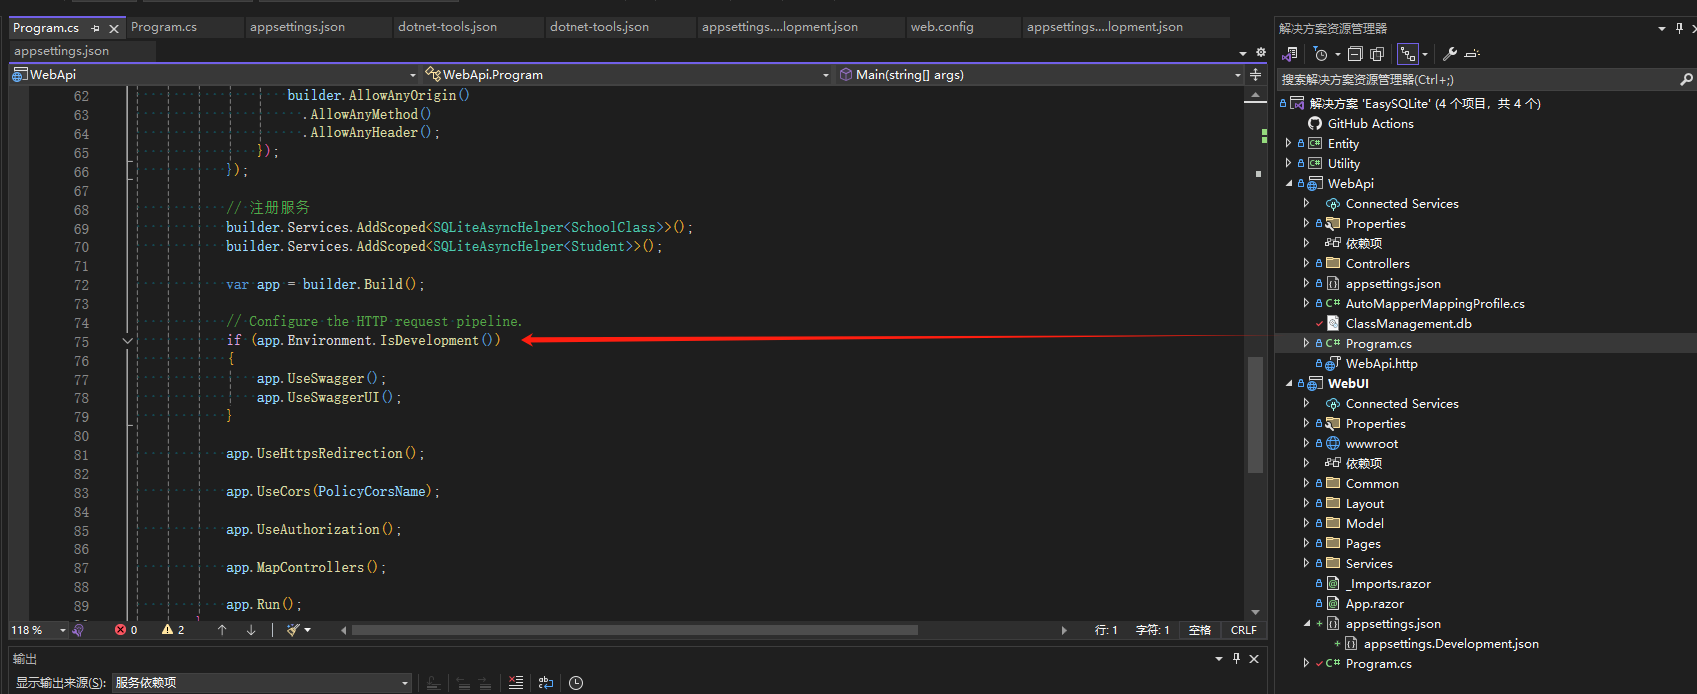Collapse the if block at line 75
The image size is (1697, 694).
pyautogui.click(x=127, y=341)
